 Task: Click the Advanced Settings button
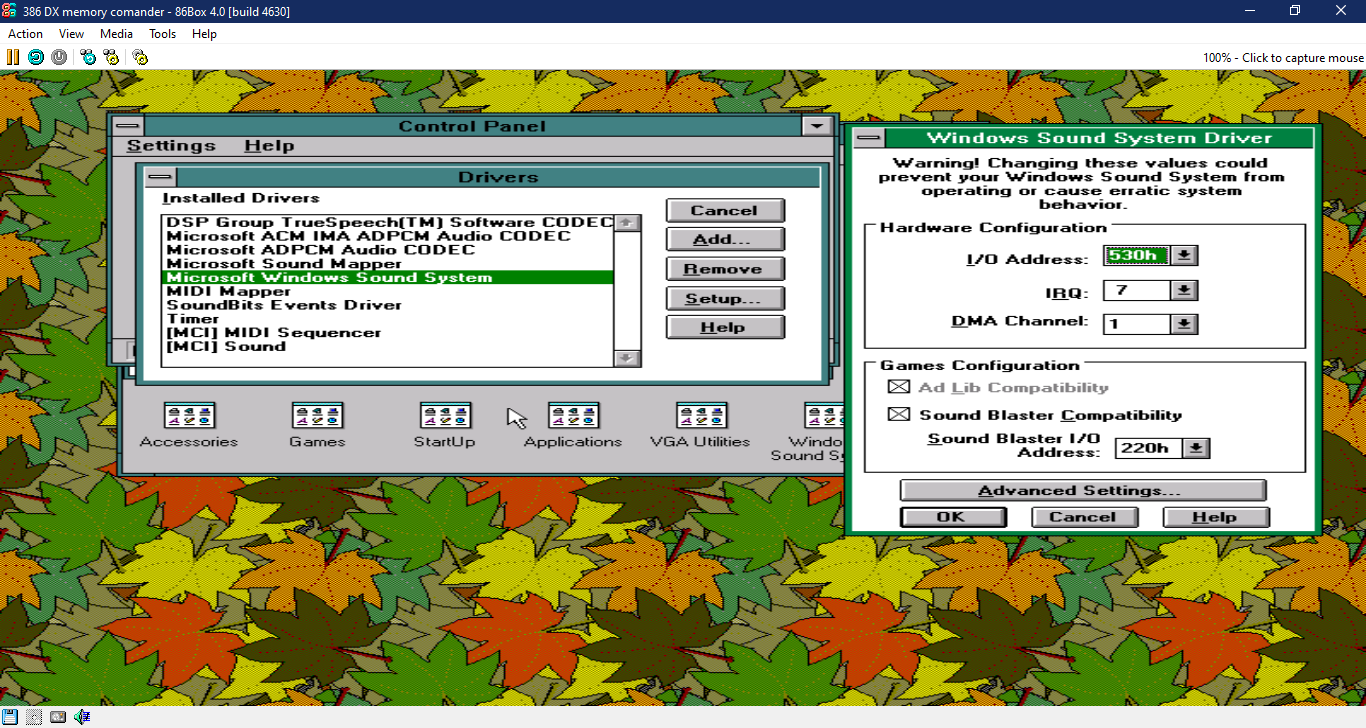1083,490
